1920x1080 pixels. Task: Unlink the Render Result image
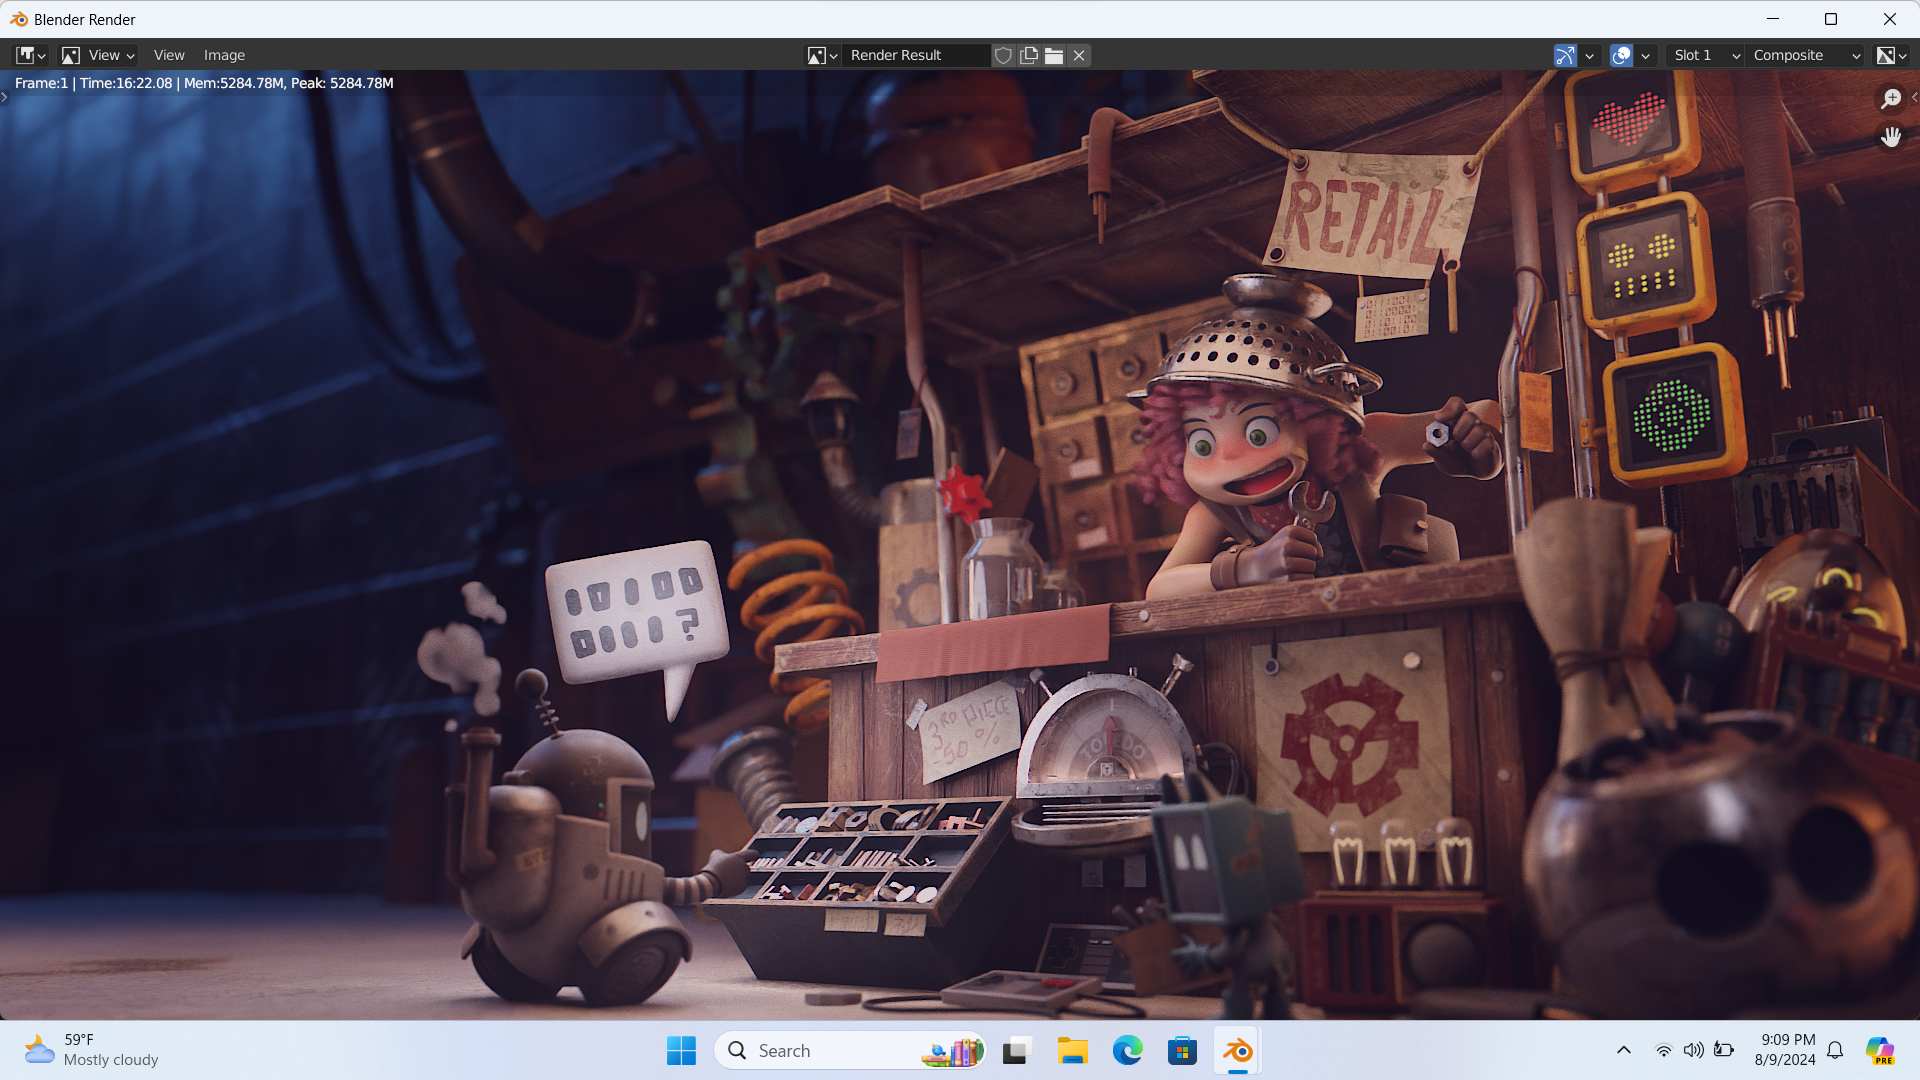click(x=1079, y=55)
